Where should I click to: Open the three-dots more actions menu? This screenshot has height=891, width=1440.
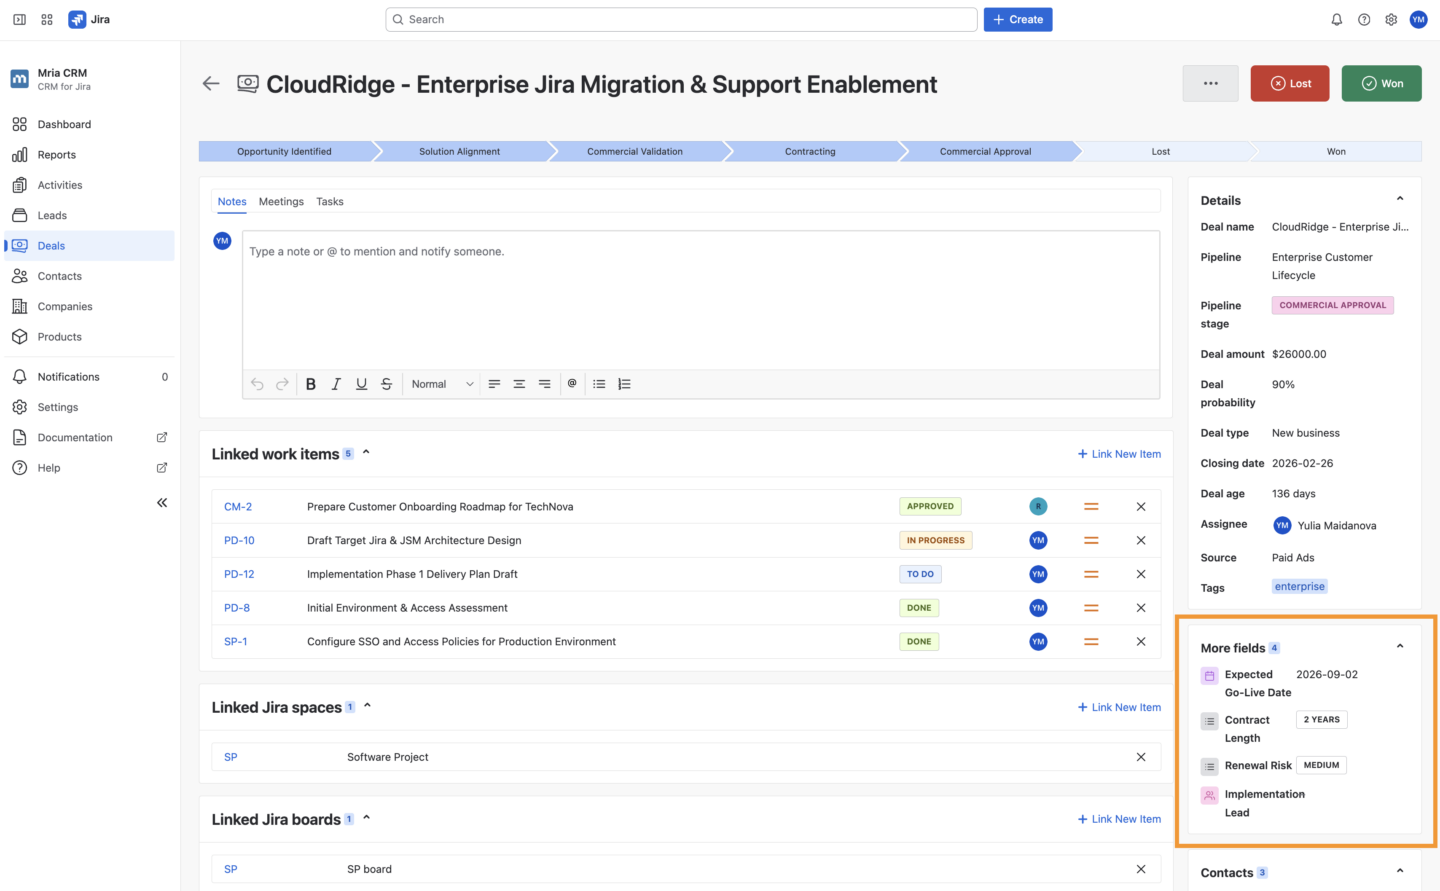click(x=1211, y=84)
